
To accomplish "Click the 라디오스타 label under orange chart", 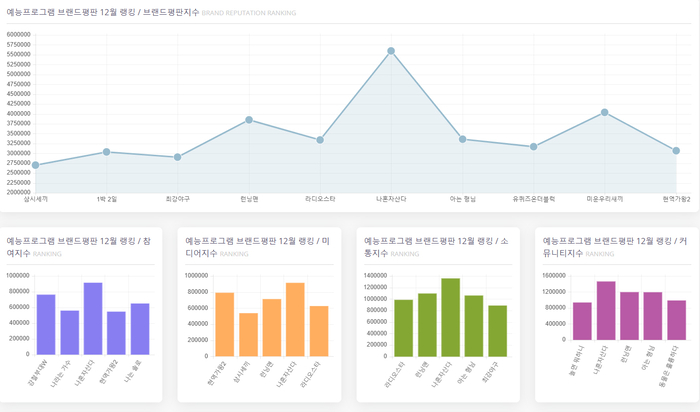I will (309, 373).
